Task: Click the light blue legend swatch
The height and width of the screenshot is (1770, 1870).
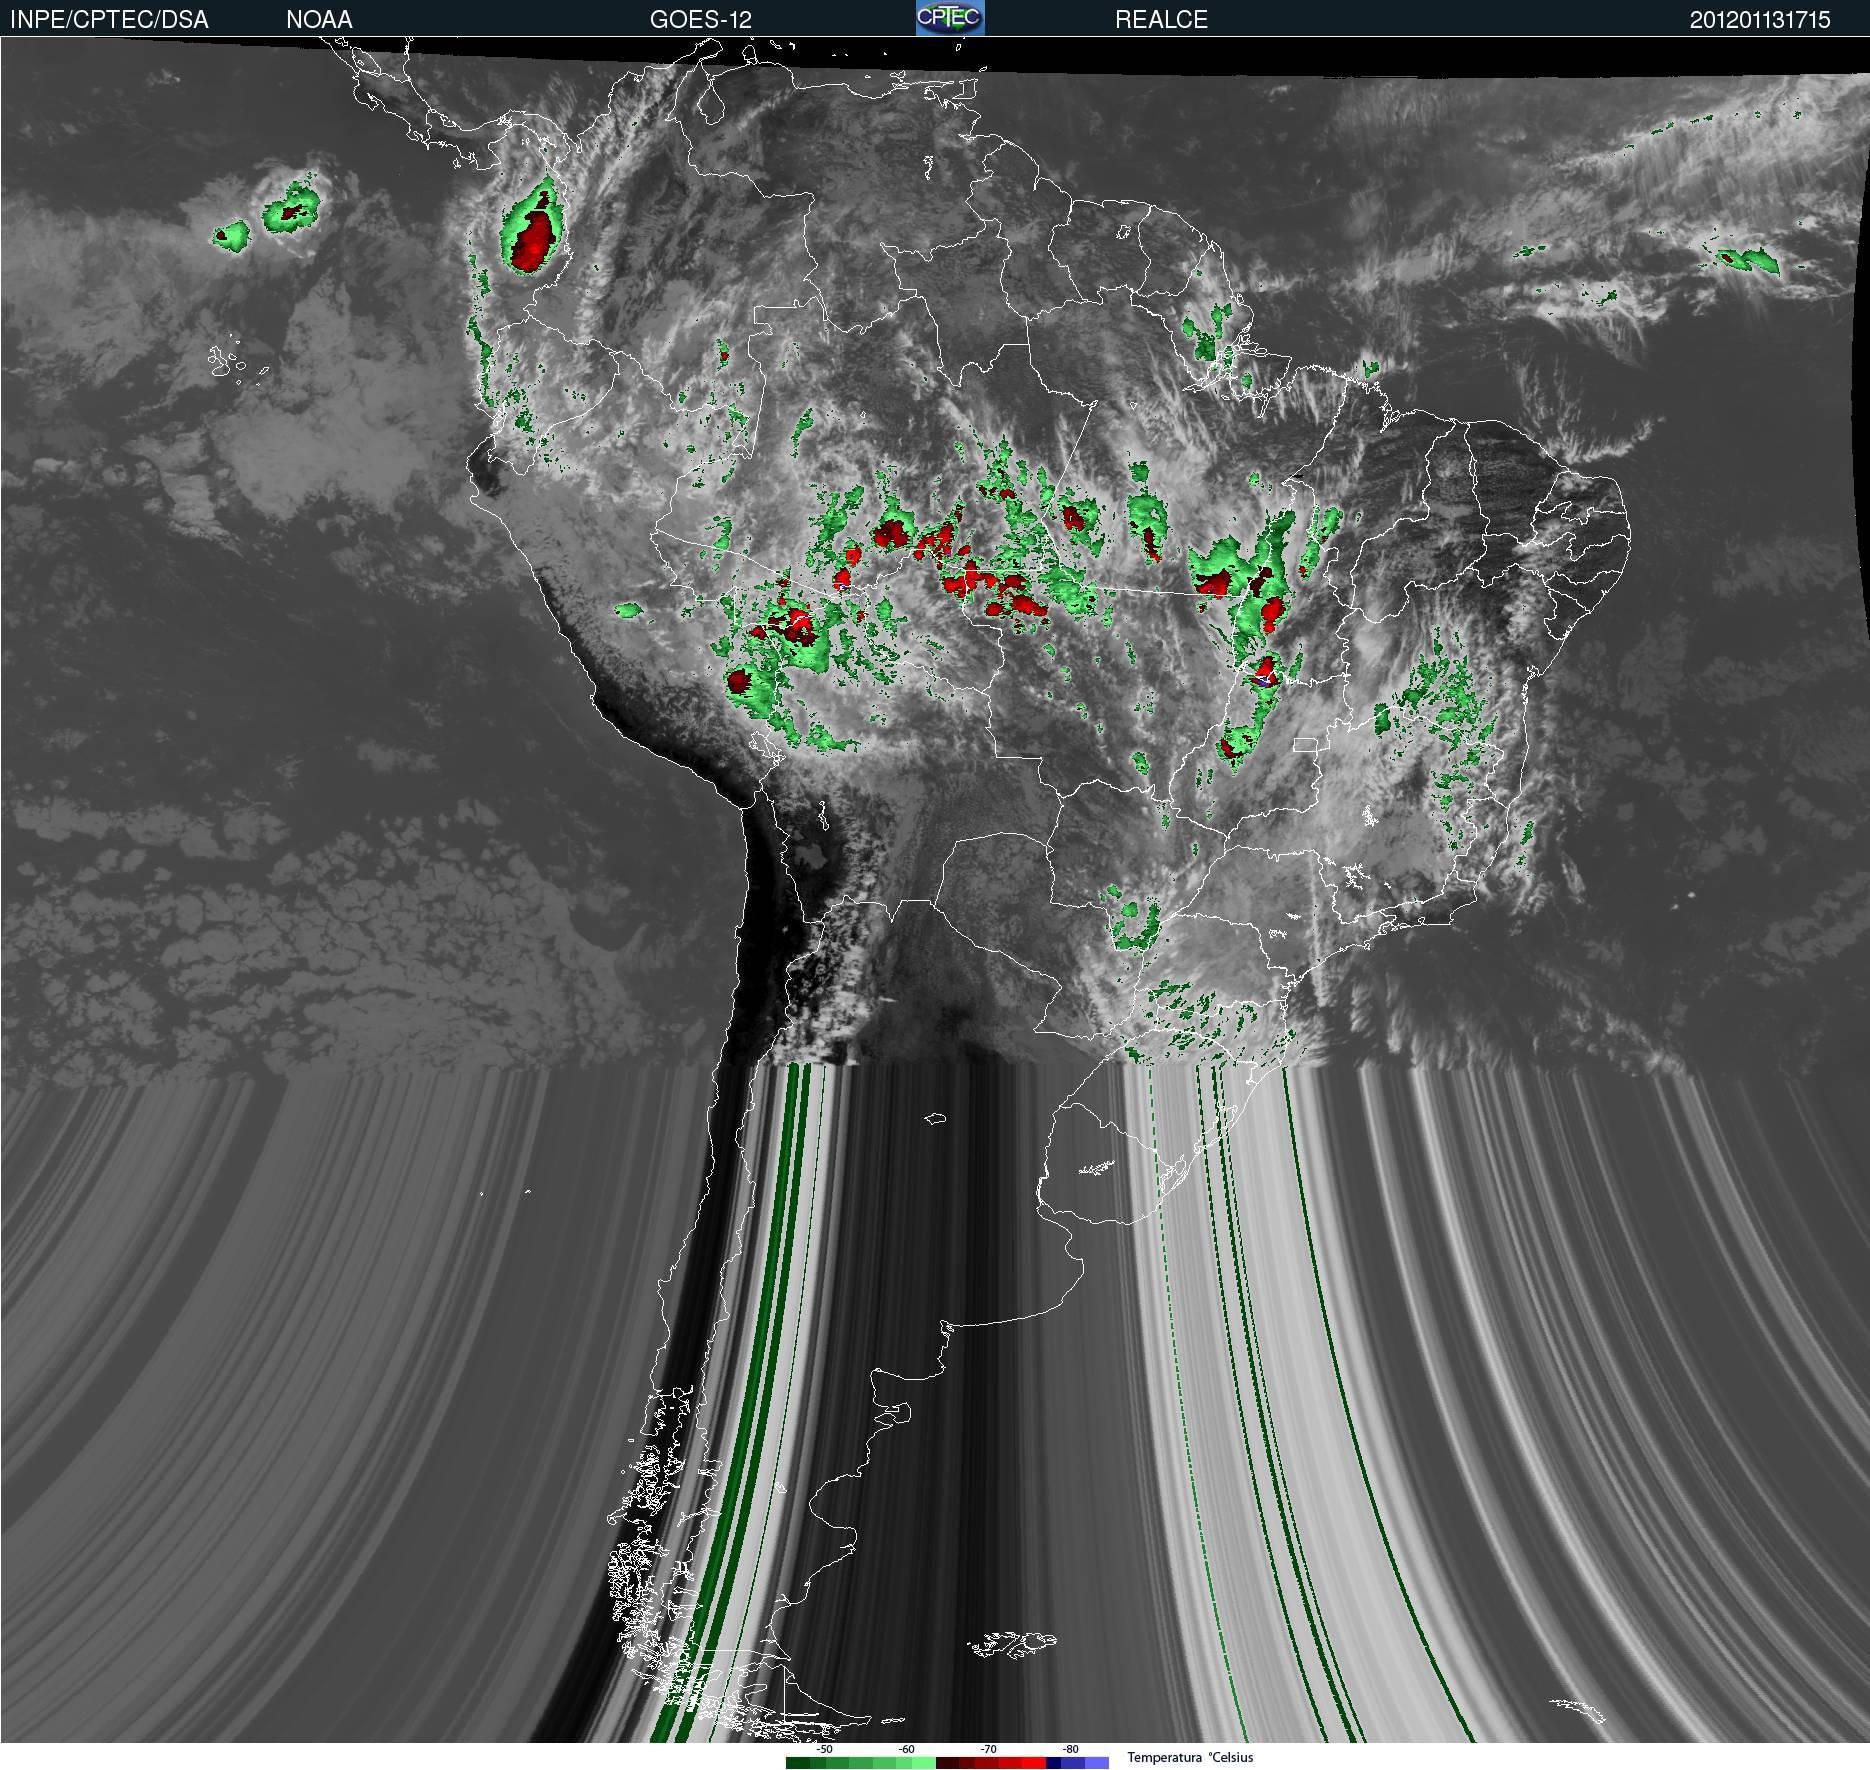Action: coord(1097,1763)
